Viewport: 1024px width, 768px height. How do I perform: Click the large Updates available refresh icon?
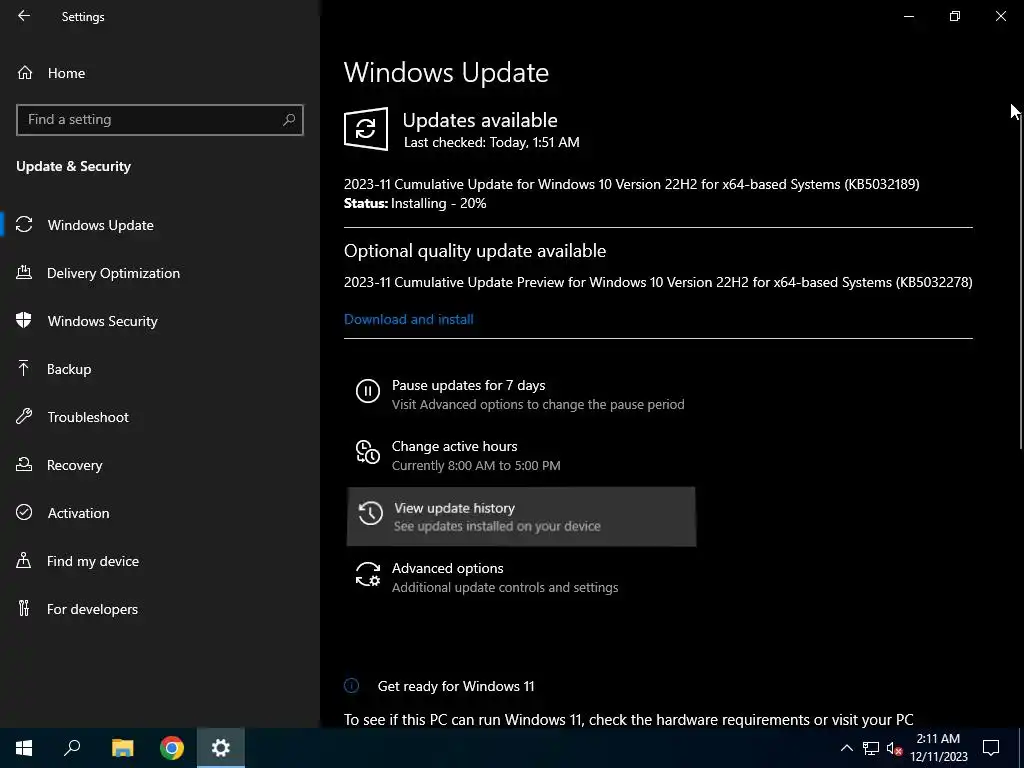(366, 129)
